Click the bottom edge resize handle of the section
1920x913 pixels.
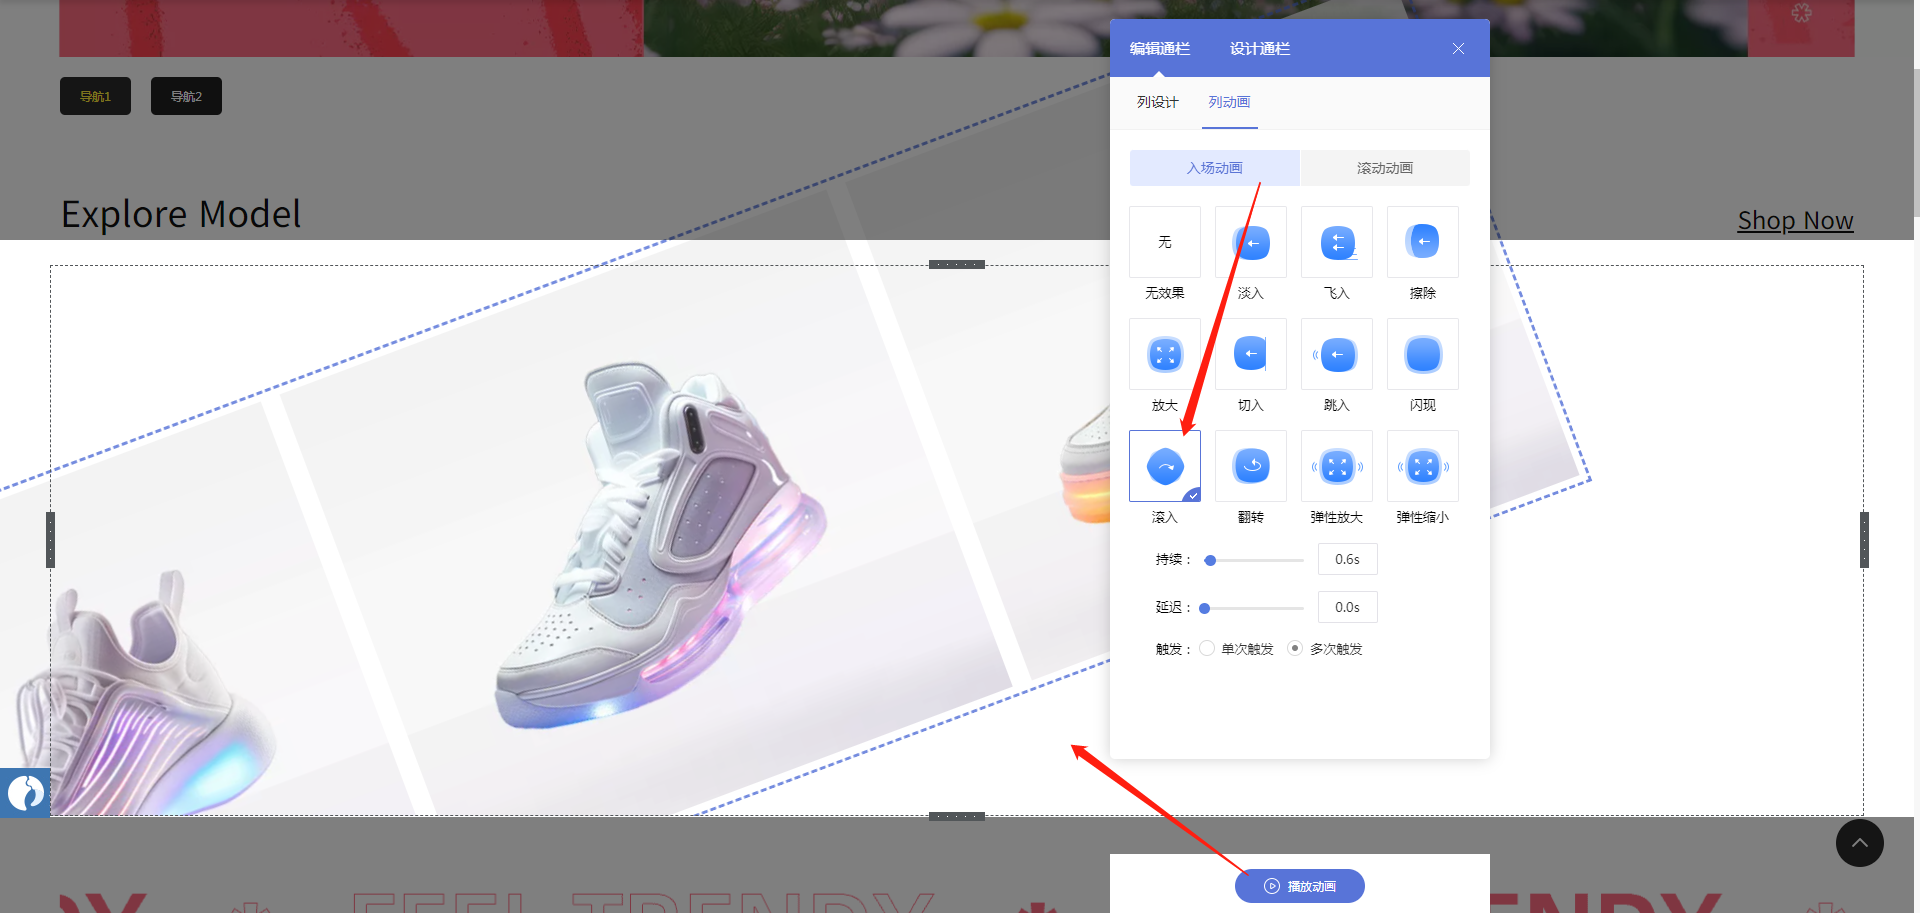click(957, 816)
